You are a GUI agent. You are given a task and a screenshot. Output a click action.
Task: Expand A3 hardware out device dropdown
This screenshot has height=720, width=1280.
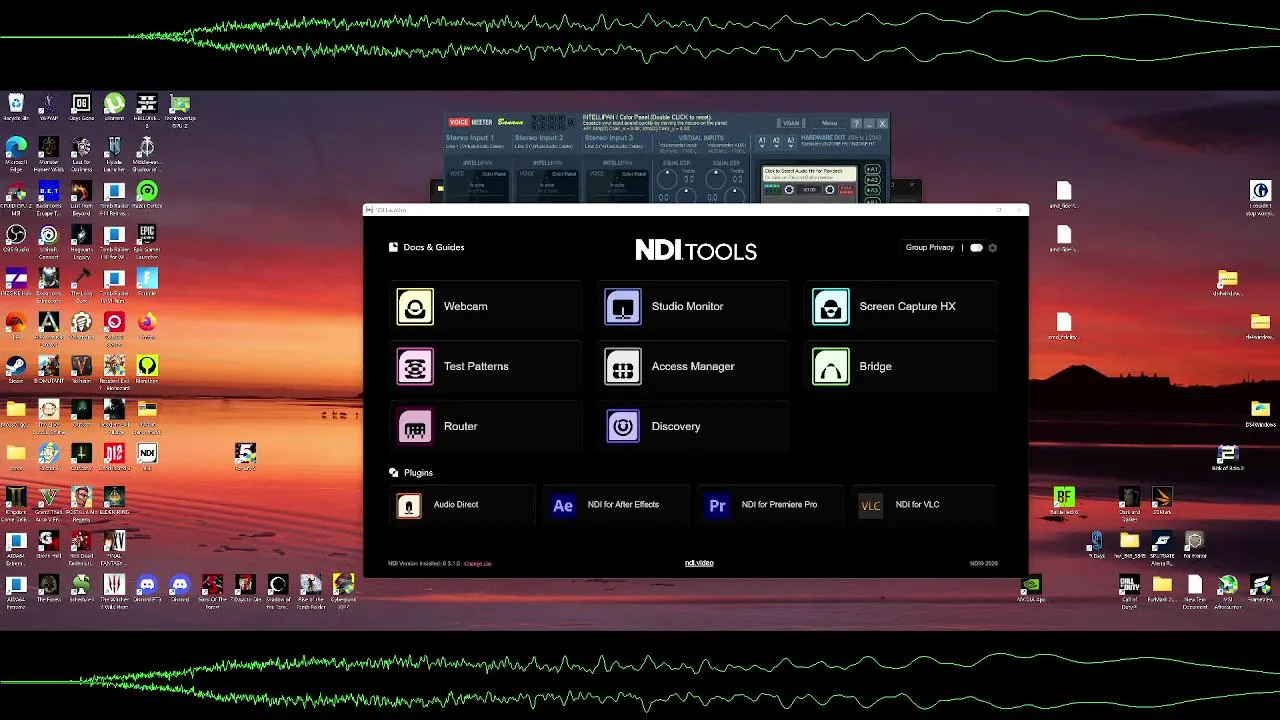[x=790, y=142]
